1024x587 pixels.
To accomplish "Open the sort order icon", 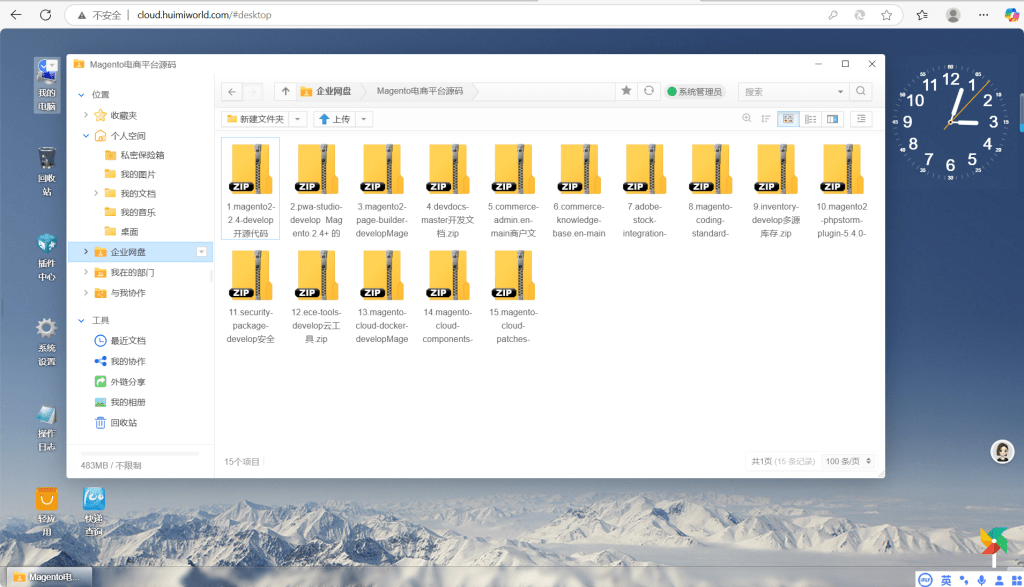I will 766,119.
